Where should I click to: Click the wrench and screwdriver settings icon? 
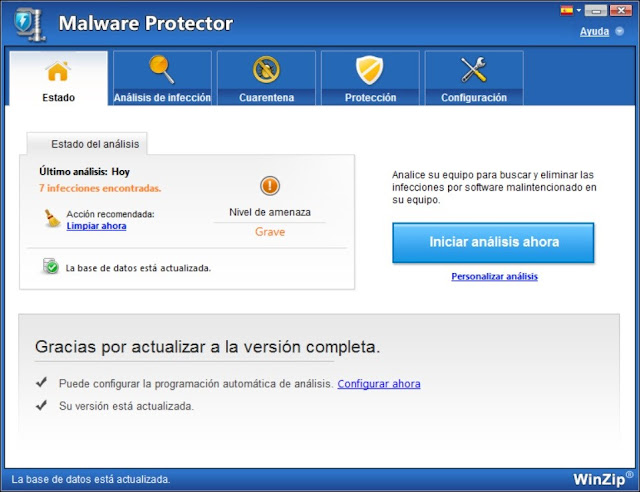point(473,70)
